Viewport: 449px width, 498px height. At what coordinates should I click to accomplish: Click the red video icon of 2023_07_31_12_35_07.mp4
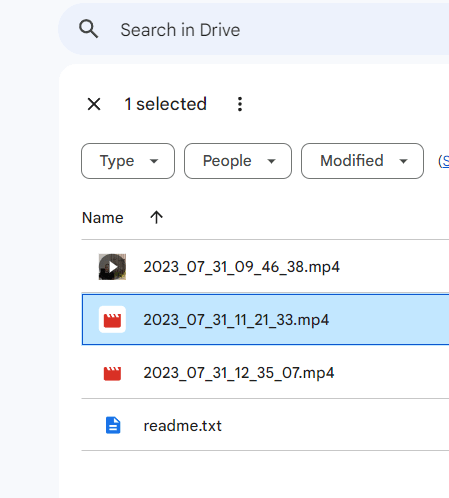(112, 373)
